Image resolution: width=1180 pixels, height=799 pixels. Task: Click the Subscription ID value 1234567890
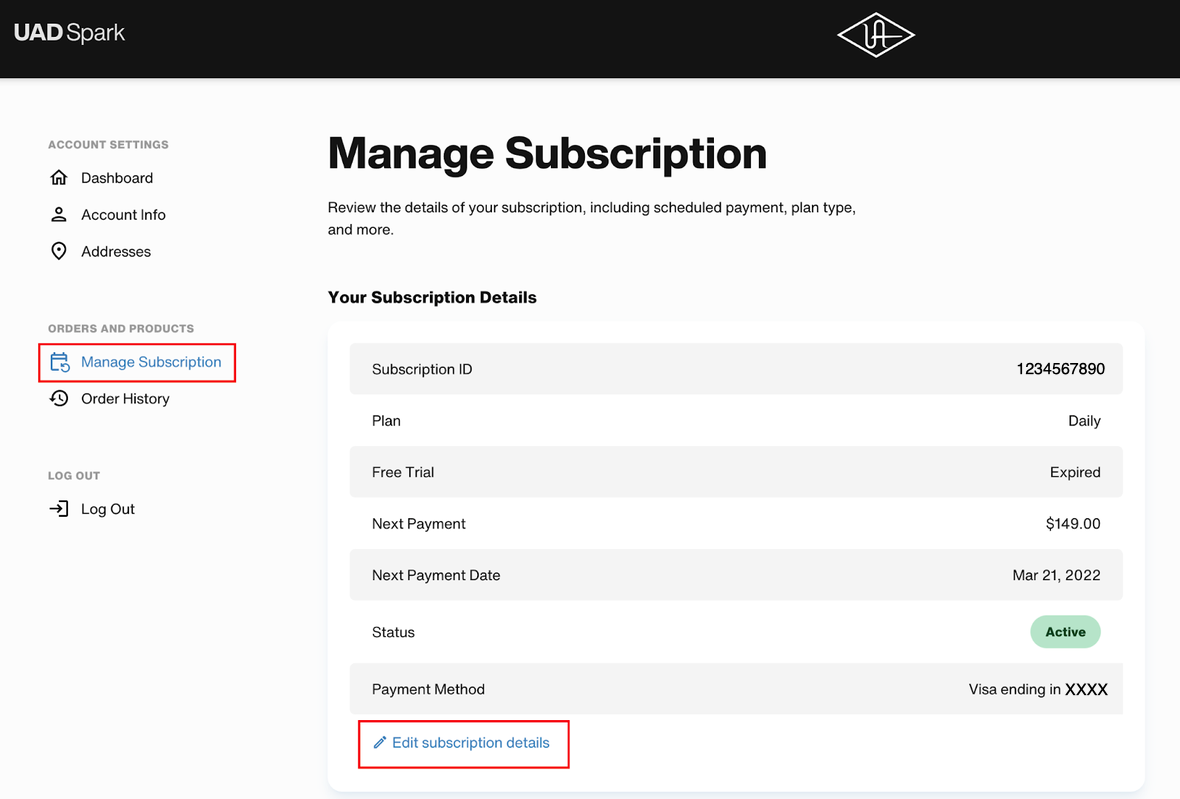click(1060, 369)
